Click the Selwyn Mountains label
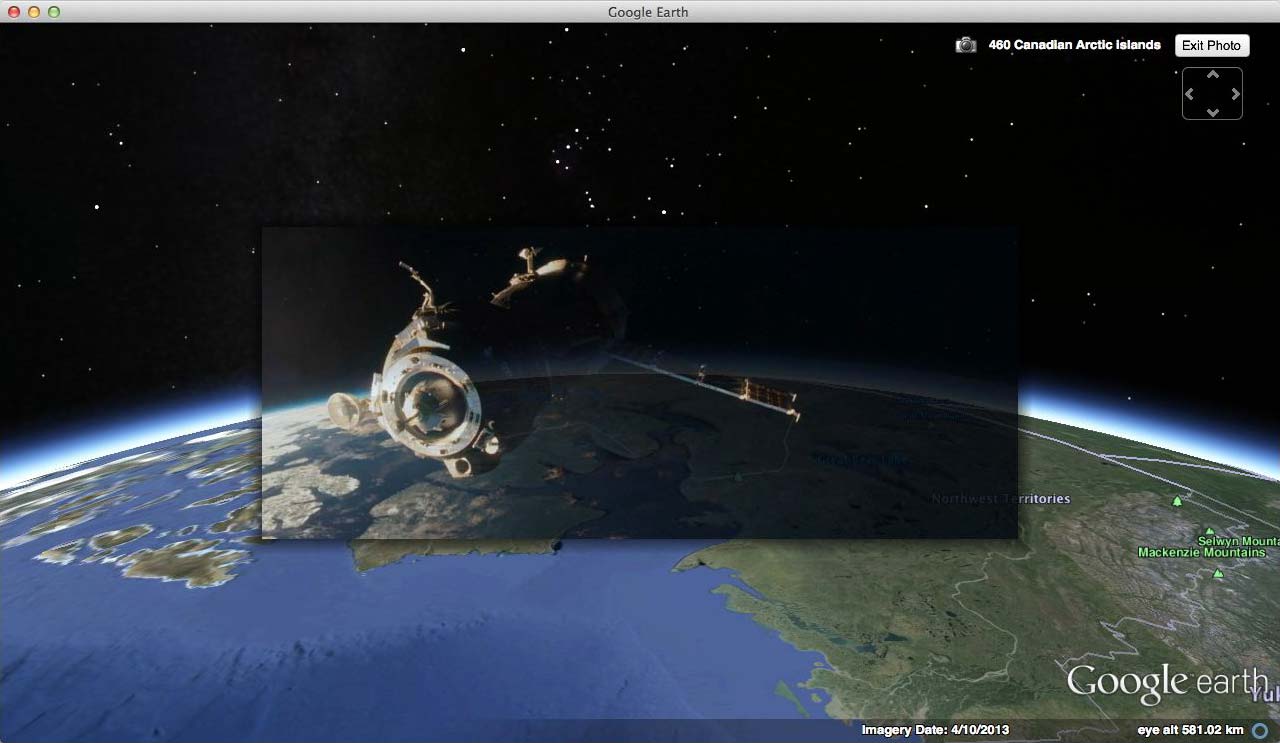The height and width of the screenshot is (743, 1280). pos(1239,541)
